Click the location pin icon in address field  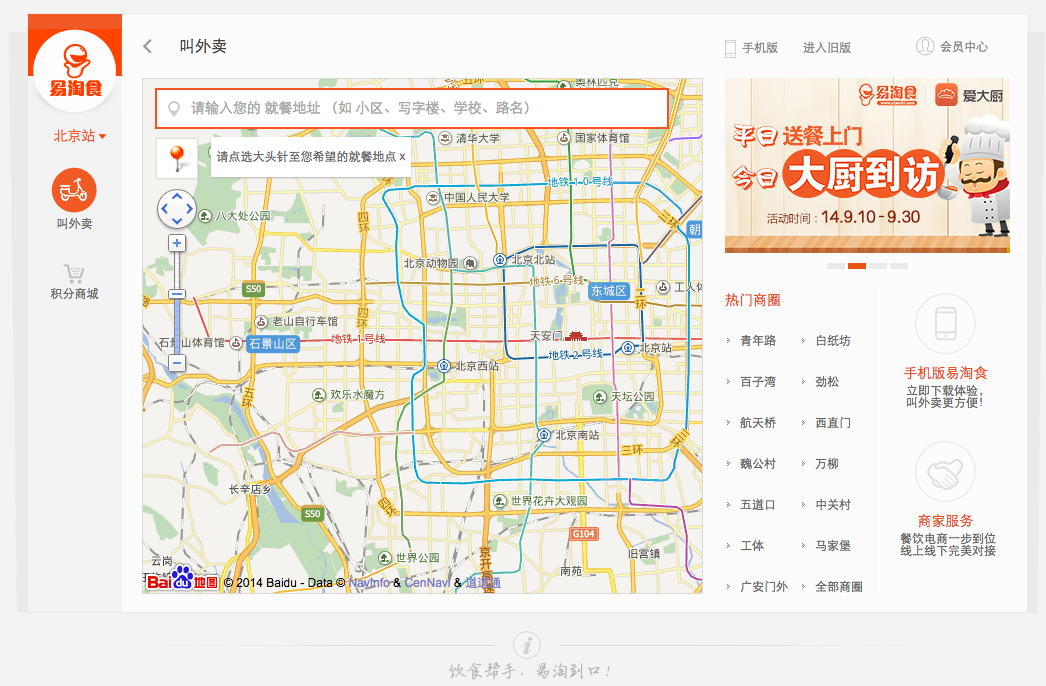(173, 108)
